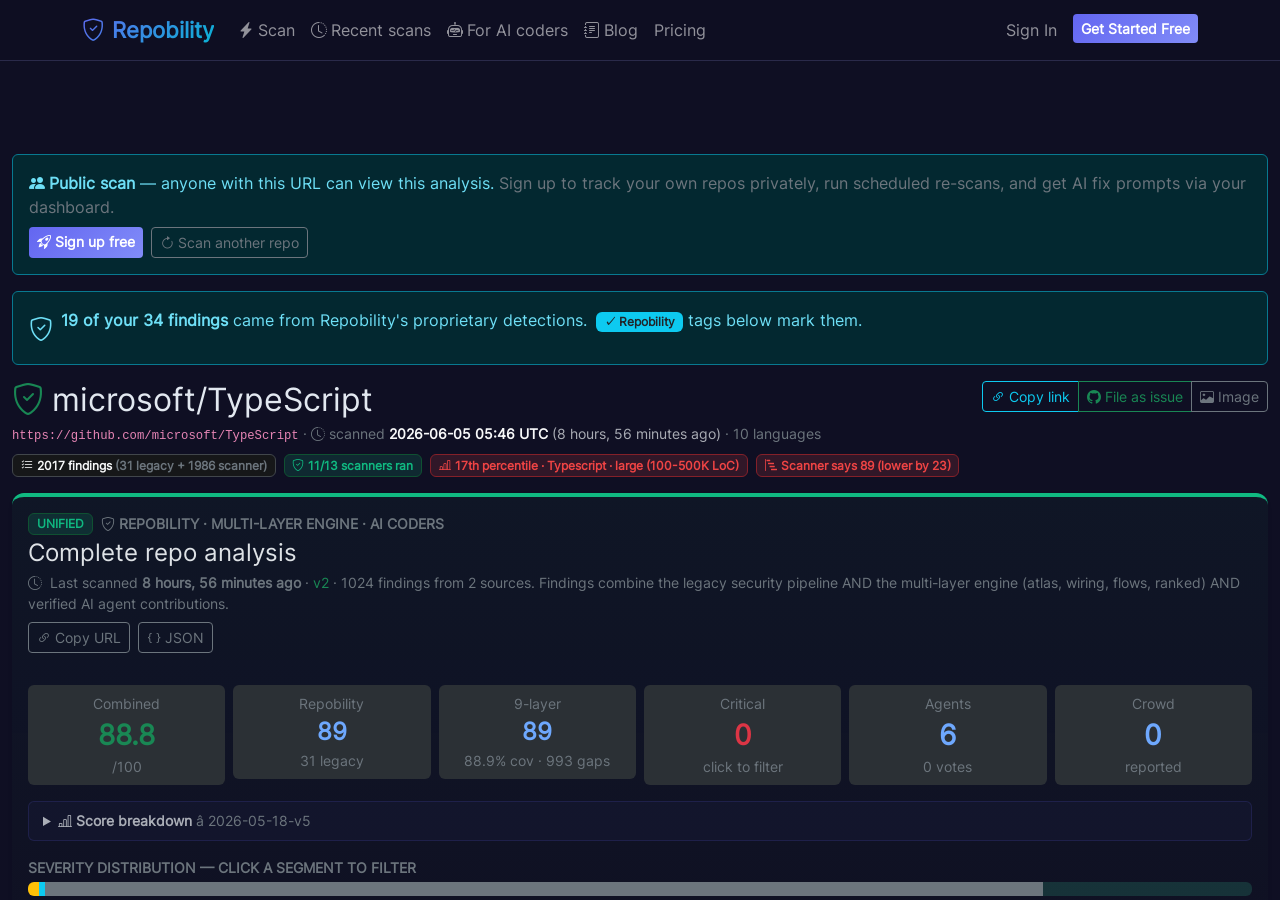Click the Complete repo analysis heading
This screenshot has width=1280, height=900.
pyautogui.click(x=162, y=553)
